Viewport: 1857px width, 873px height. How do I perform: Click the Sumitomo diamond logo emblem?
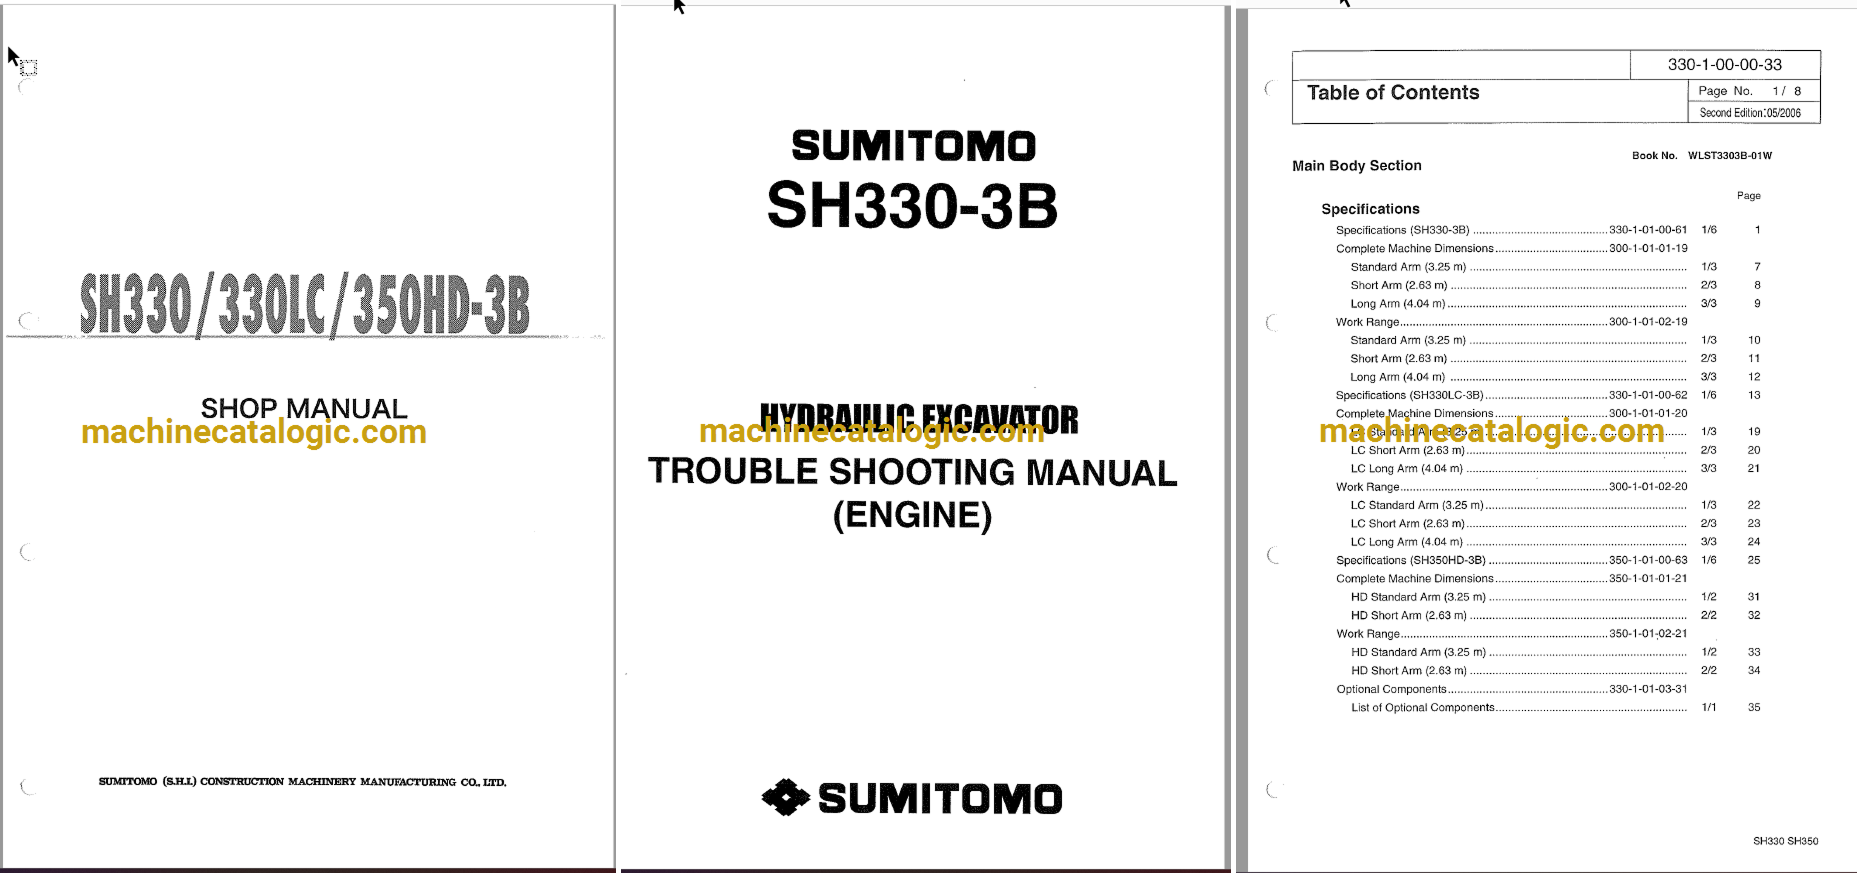pyautogui.click(x=786, y=797)
